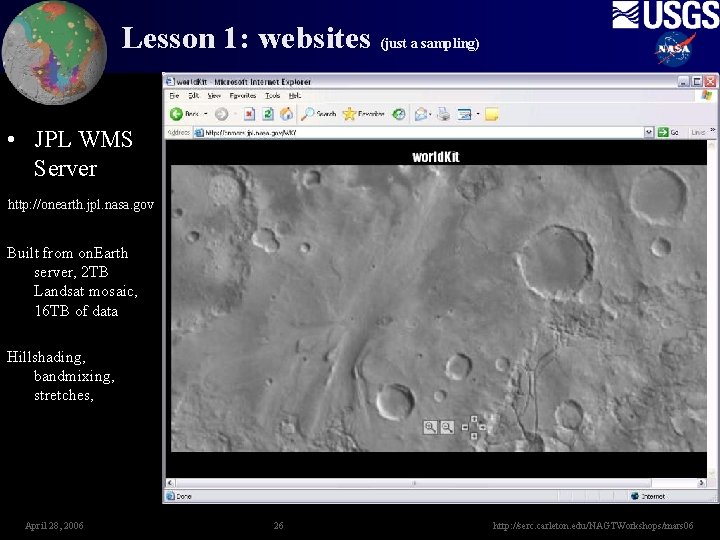Open the Mail envelope icon

(x=421, y=114)
